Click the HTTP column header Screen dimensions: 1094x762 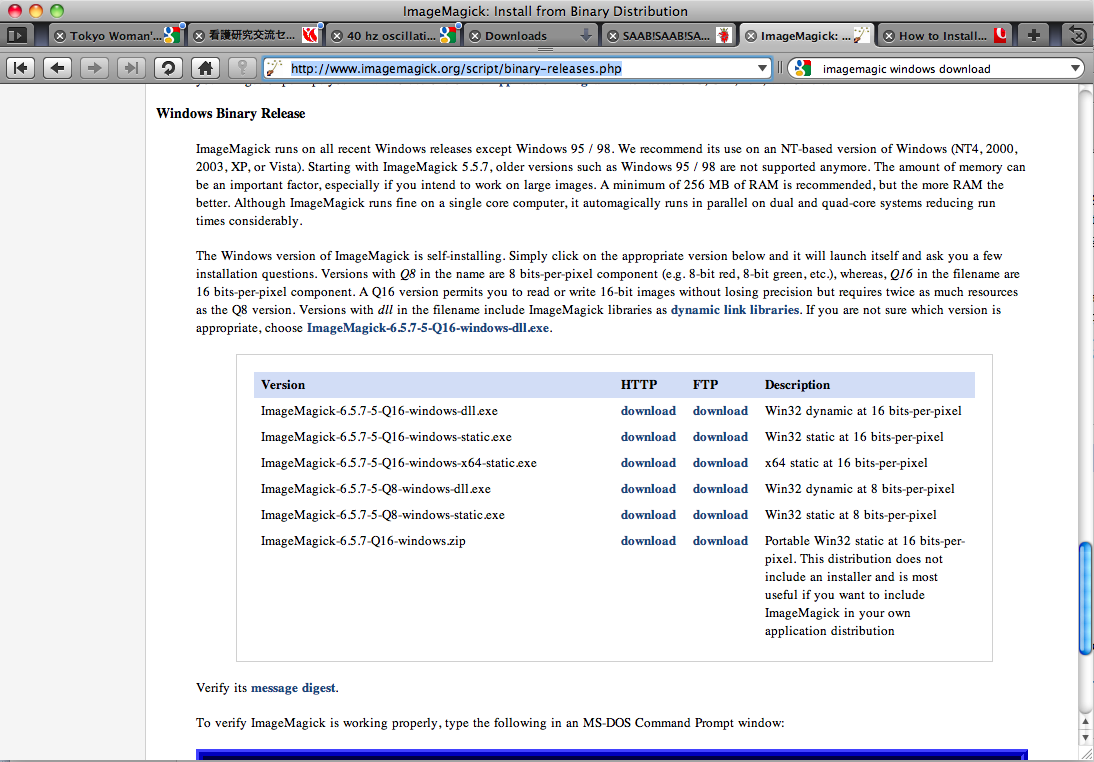point(639,384)
